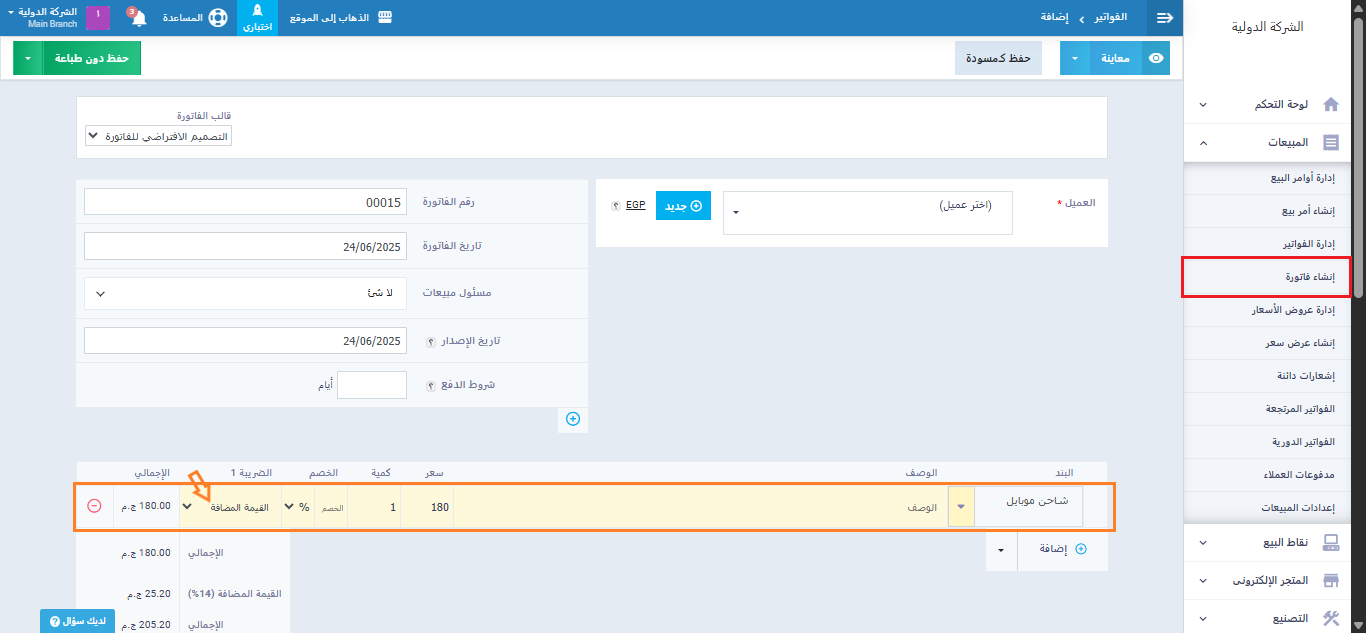Open the invoice template dropdown قالب الفاتورة
The height and width of the screenshot is (633, 1366).
point(158,135)
